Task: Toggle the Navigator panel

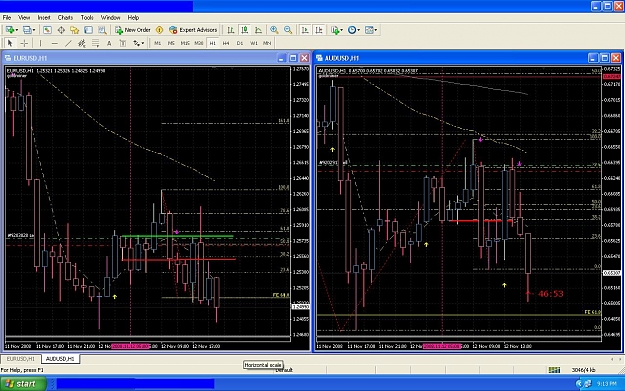Action: 75,30
